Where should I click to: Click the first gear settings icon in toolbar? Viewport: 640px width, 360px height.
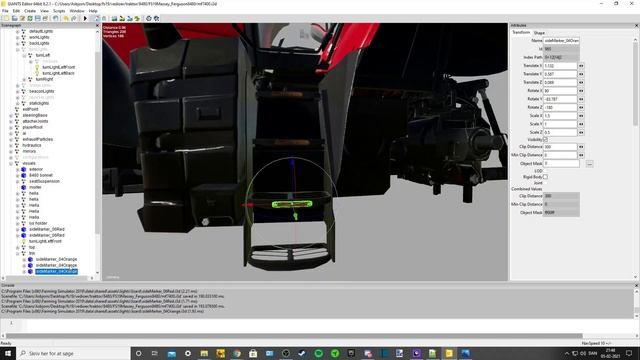pos(149,18)
